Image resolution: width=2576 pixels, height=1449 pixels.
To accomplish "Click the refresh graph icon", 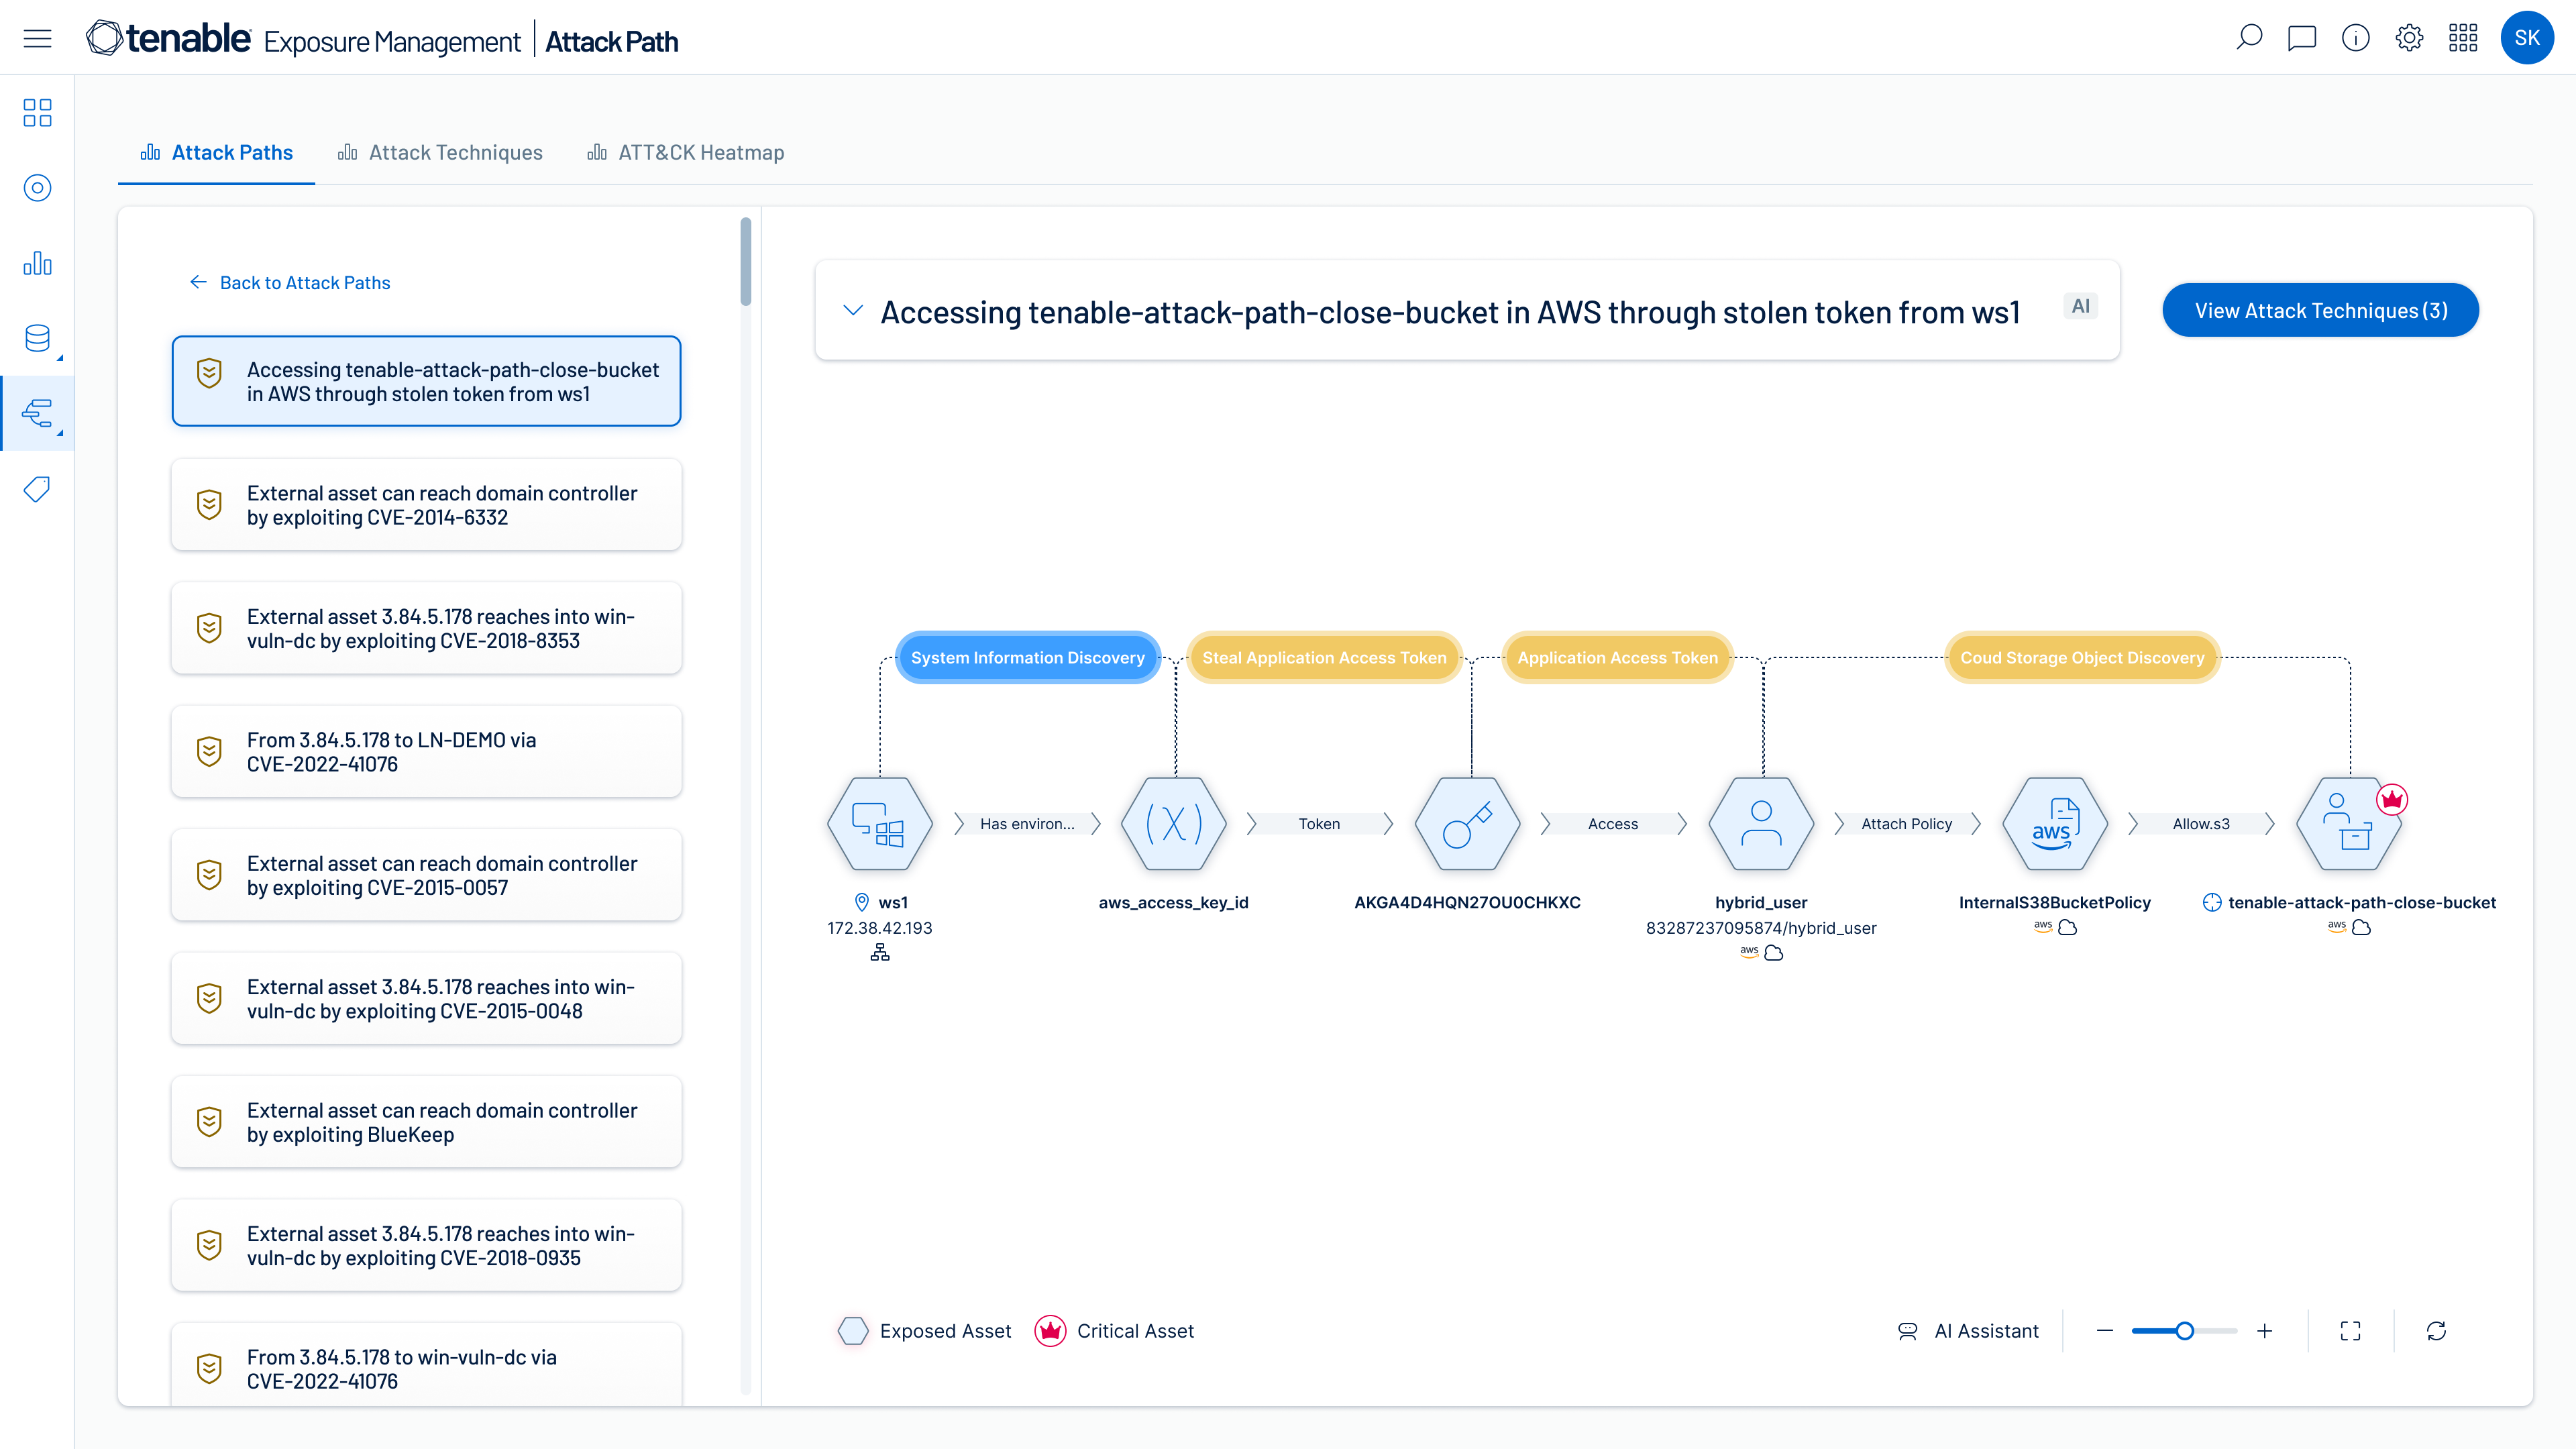I will (x=2436, y=1331).
